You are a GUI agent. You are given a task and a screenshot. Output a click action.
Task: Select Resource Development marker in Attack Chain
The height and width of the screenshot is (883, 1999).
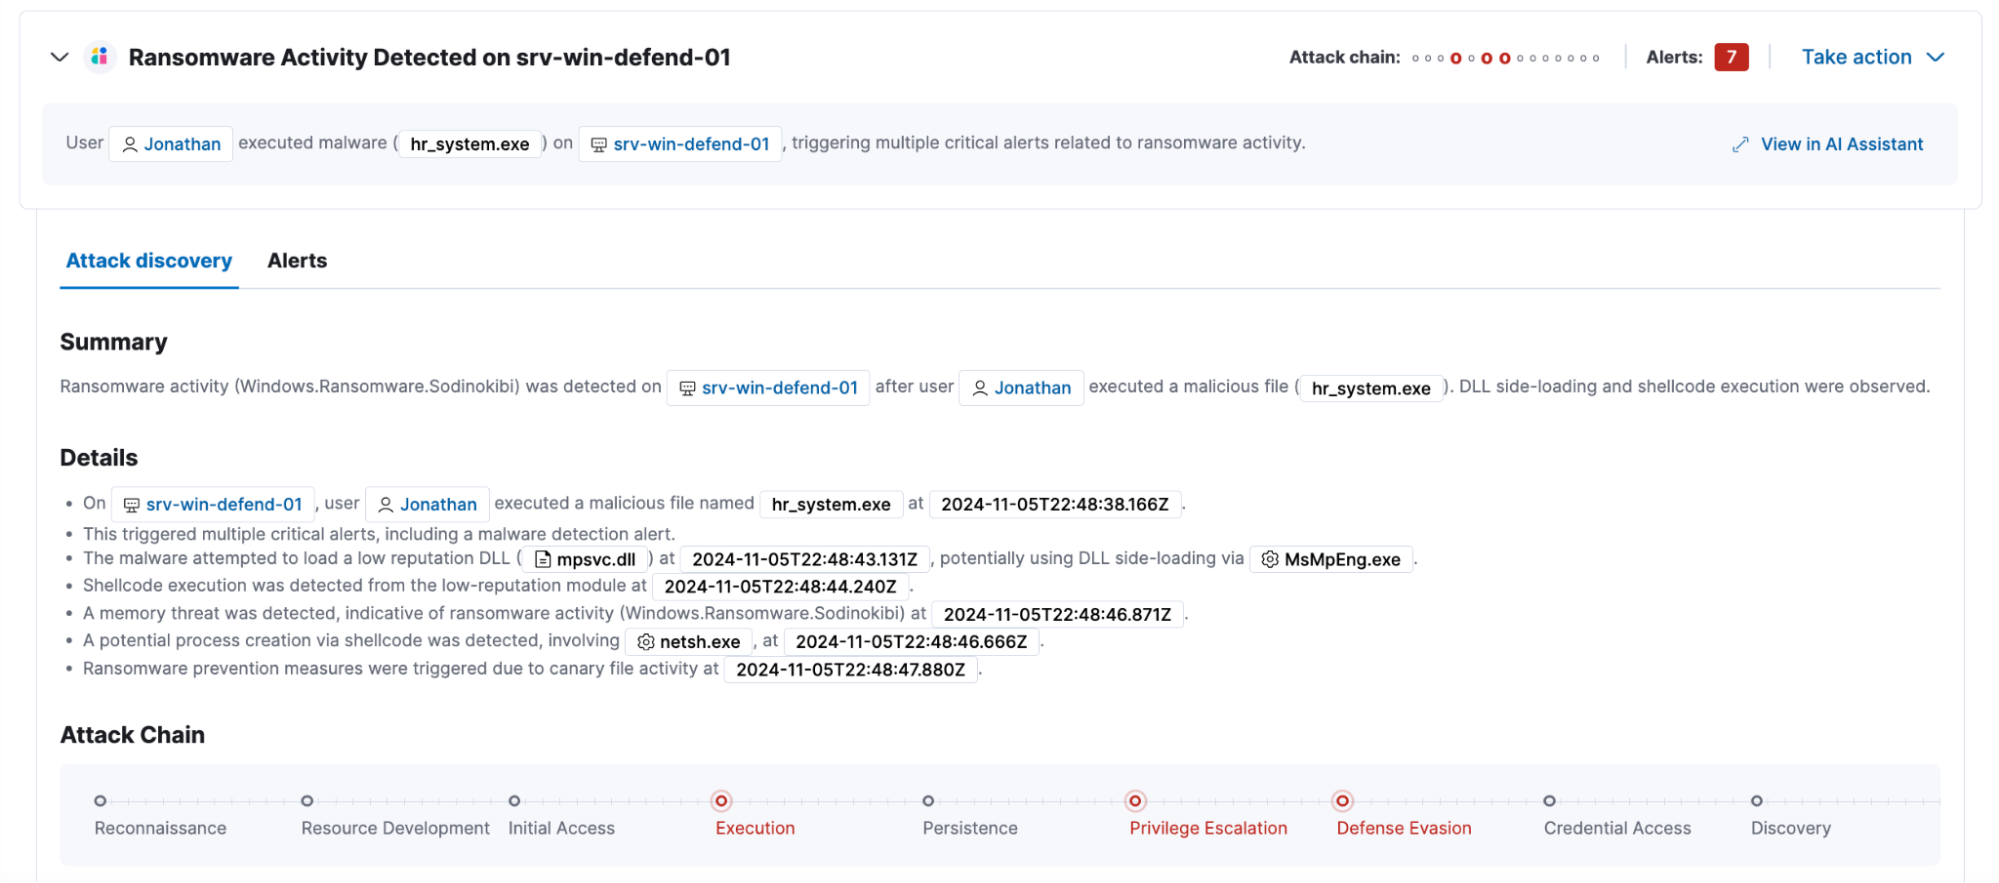[307, 801]
